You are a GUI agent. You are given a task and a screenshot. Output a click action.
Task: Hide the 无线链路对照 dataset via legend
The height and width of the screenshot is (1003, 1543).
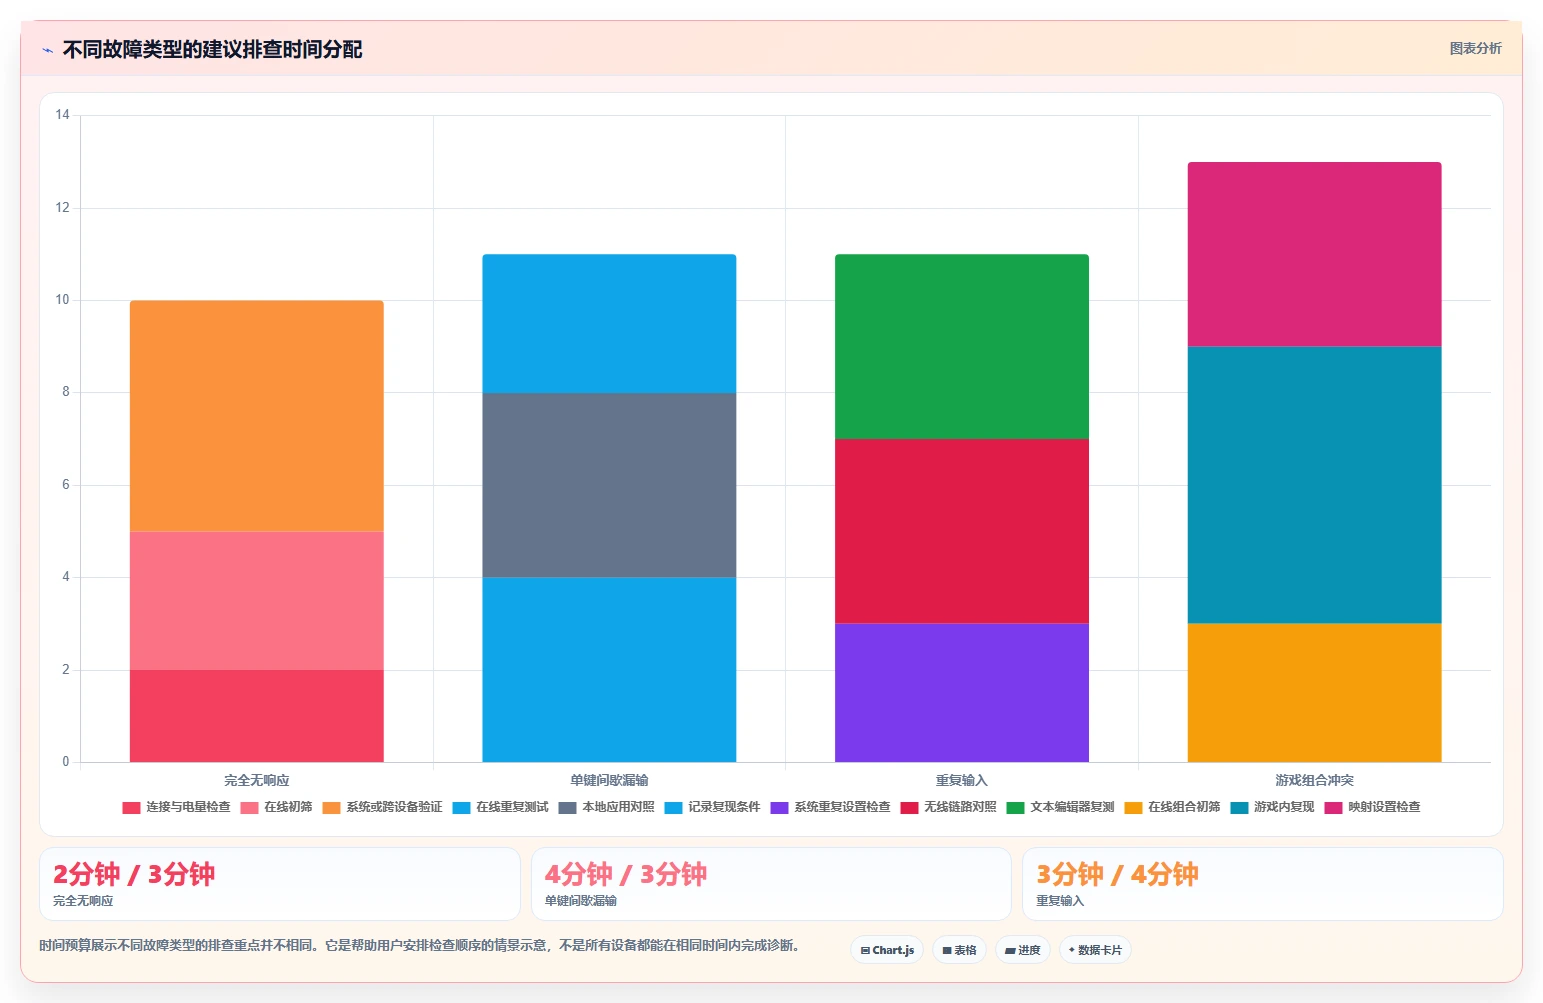[x=948, y=807]
